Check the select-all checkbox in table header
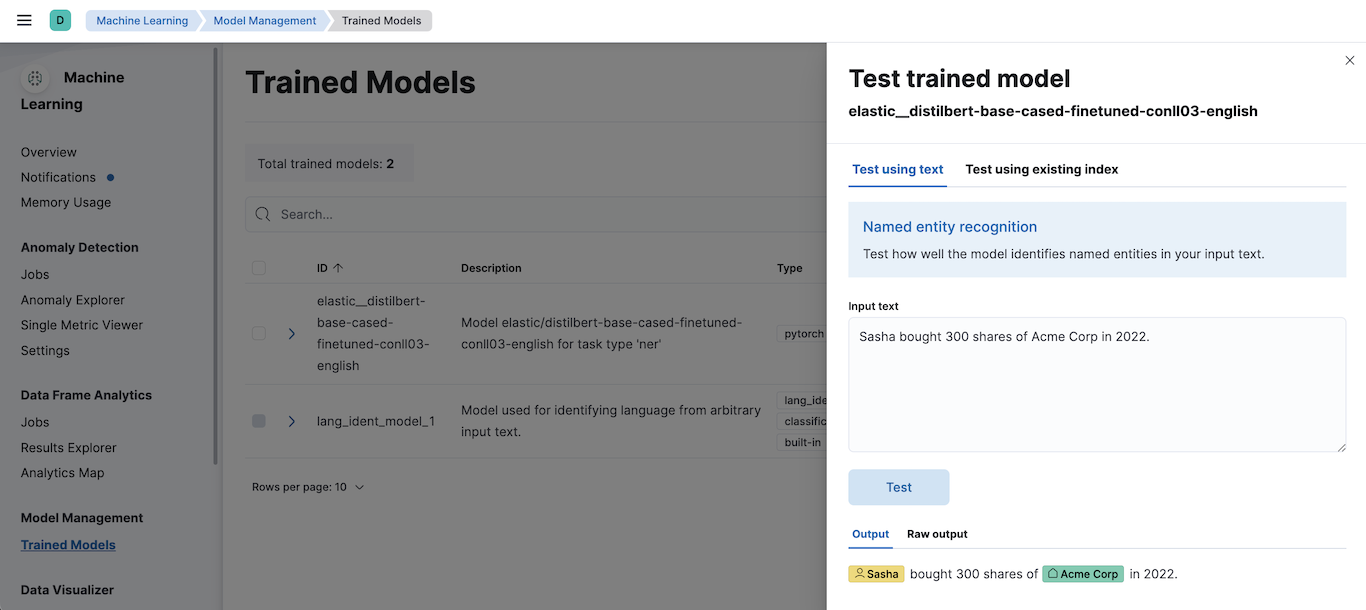The width and height of the screenshot is (1366, 610). tap(258, 267)
